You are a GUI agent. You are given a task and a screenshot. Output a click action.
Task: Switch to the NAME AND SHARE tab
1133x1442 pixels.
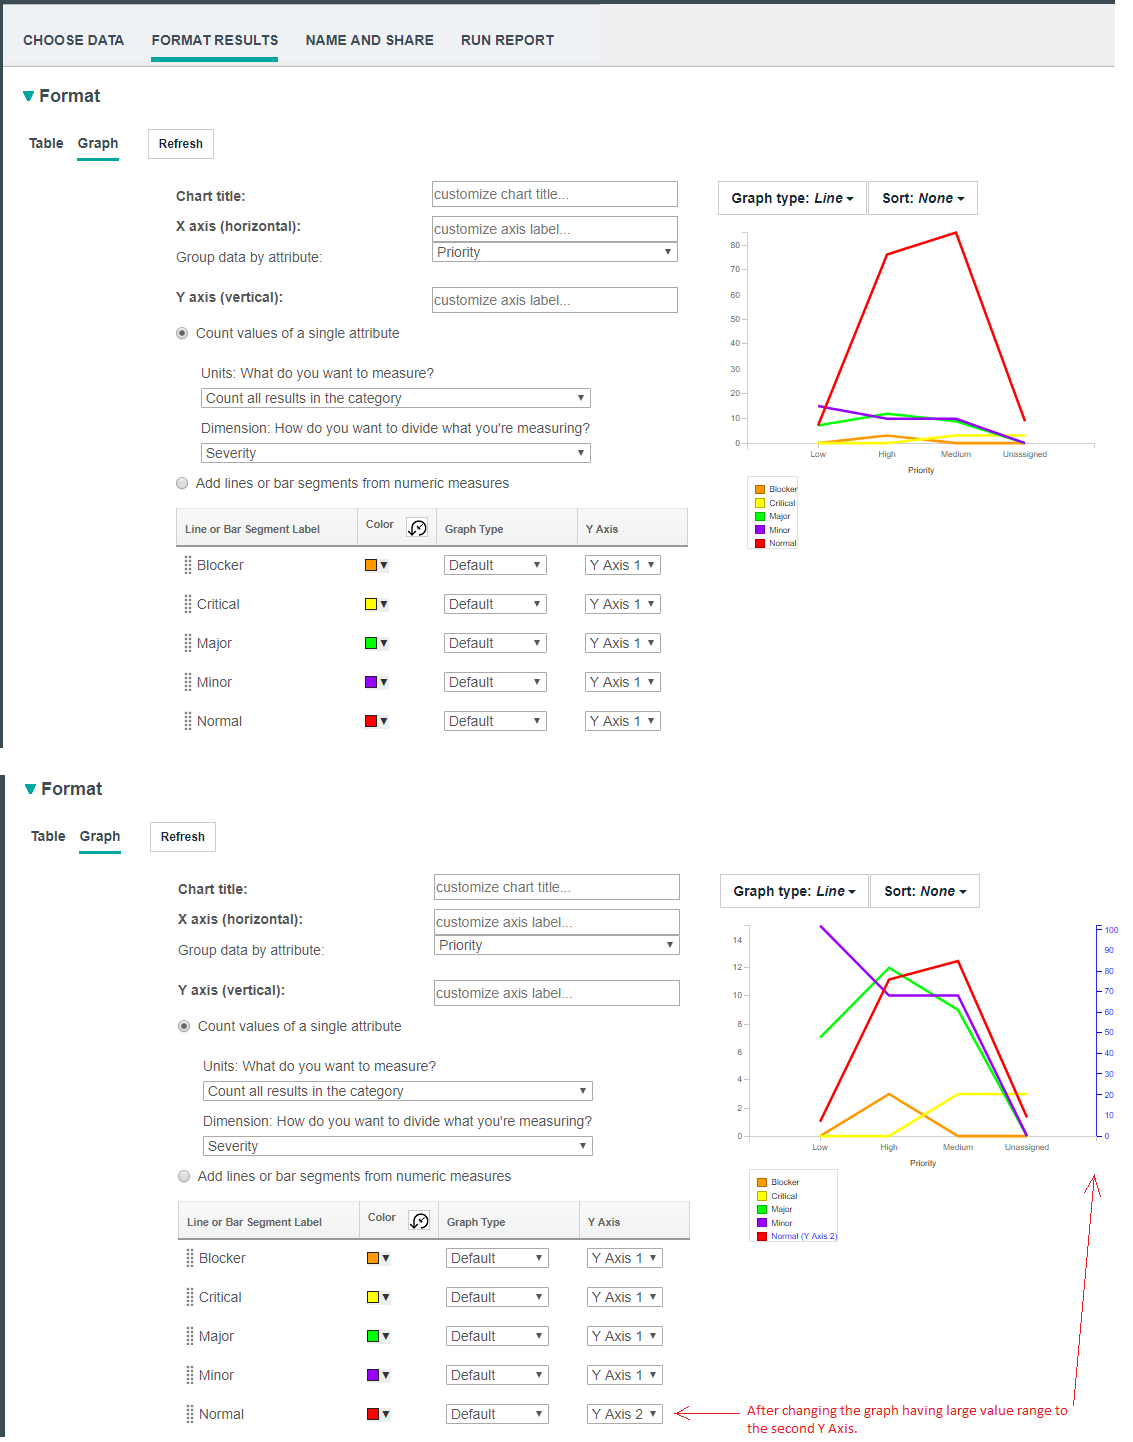(369, 40)
